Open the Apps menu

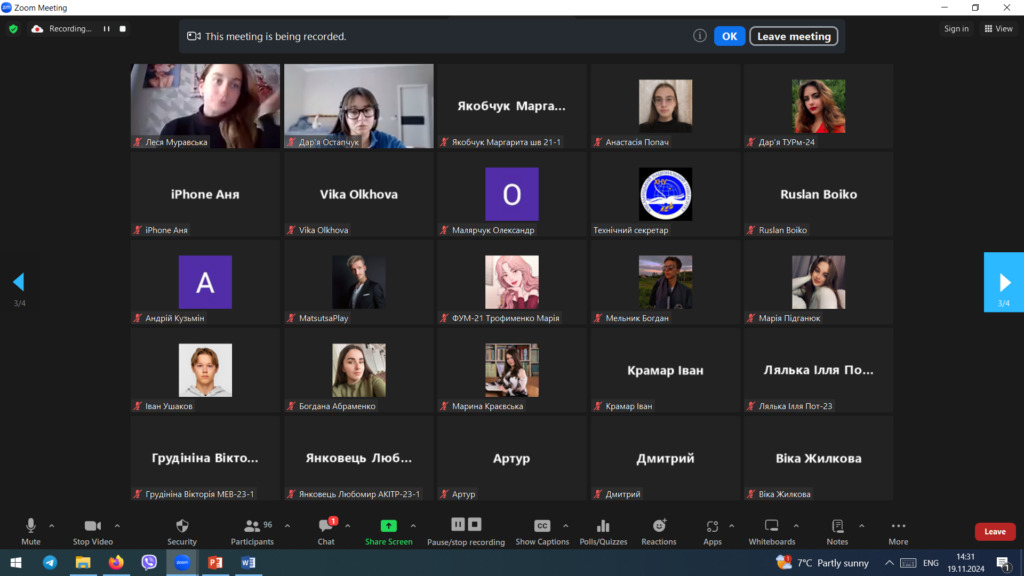[712, 526]
